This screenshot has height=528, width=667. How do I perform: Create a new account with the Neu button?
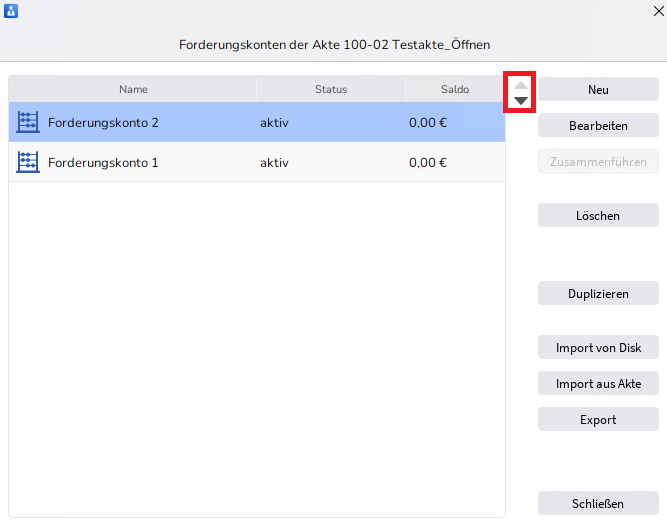click(598, 89)
